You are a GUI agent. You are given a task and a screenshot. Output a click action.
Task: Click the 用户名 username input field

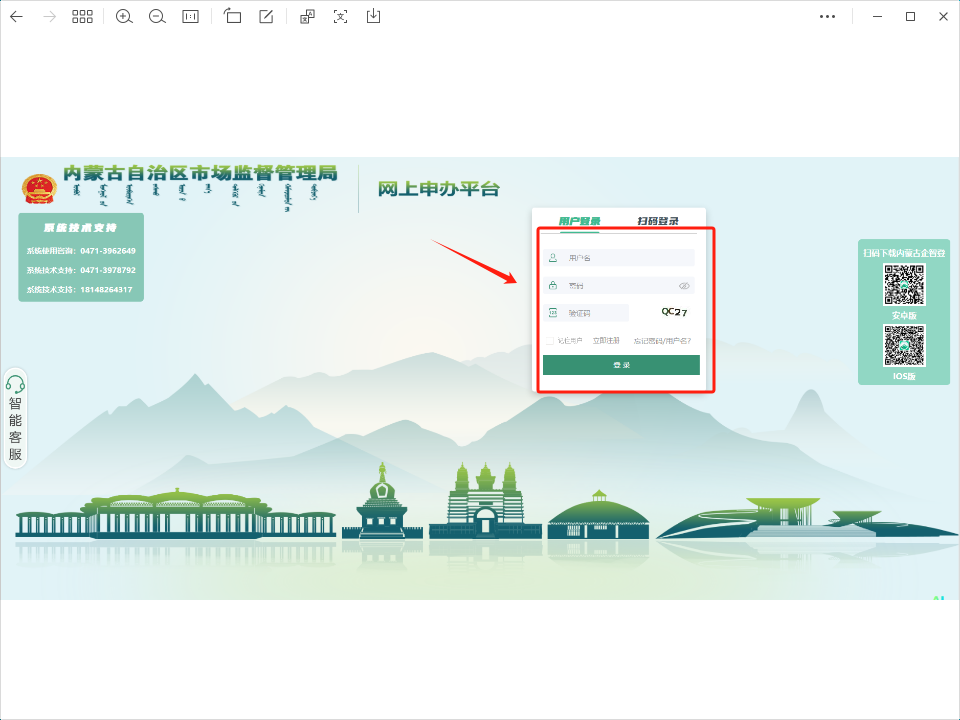(x=625, y=258)
